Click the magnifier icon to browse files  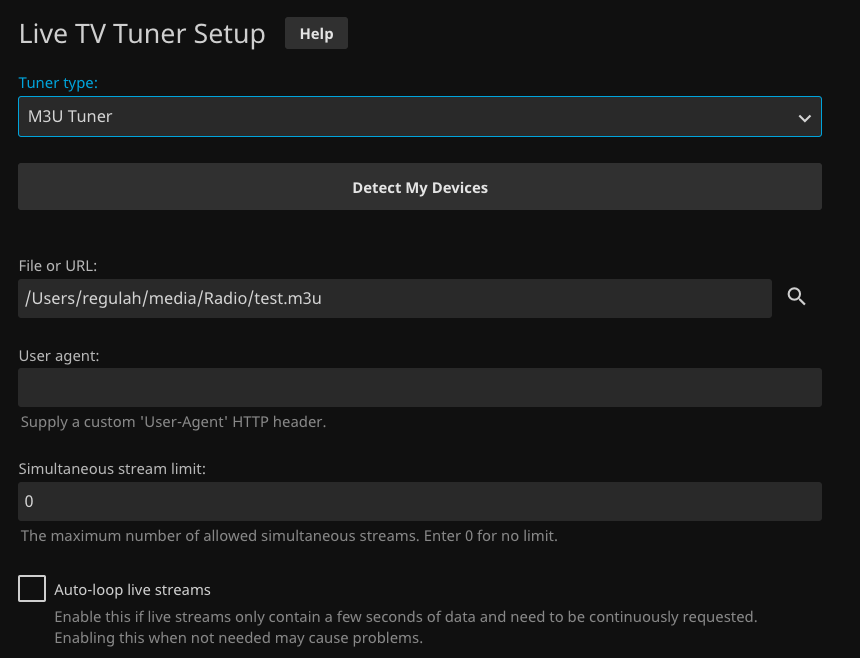click(796, 297)
